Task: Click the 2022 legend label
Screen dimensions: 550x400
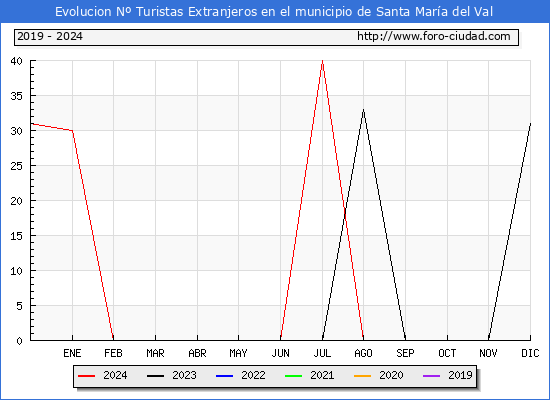Action: tap(253, 375)
